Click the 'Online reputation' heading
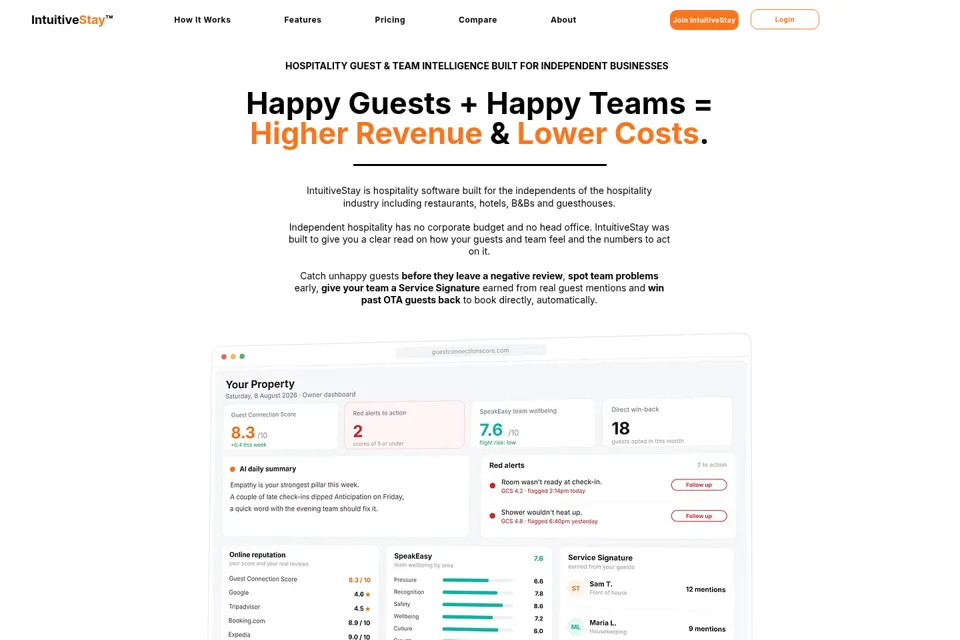This screenshot has width=960, height=640. [257, 555]
